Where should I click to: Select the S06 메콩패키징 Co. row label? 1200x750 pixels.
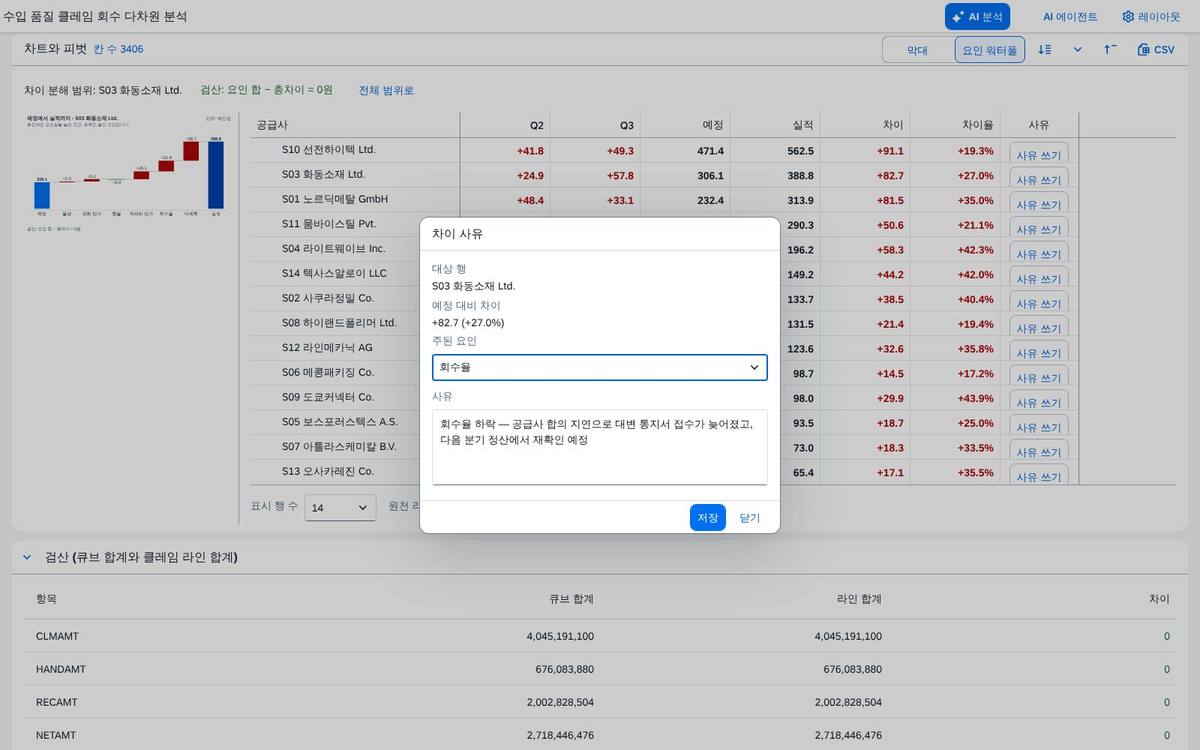click(328, 372)
